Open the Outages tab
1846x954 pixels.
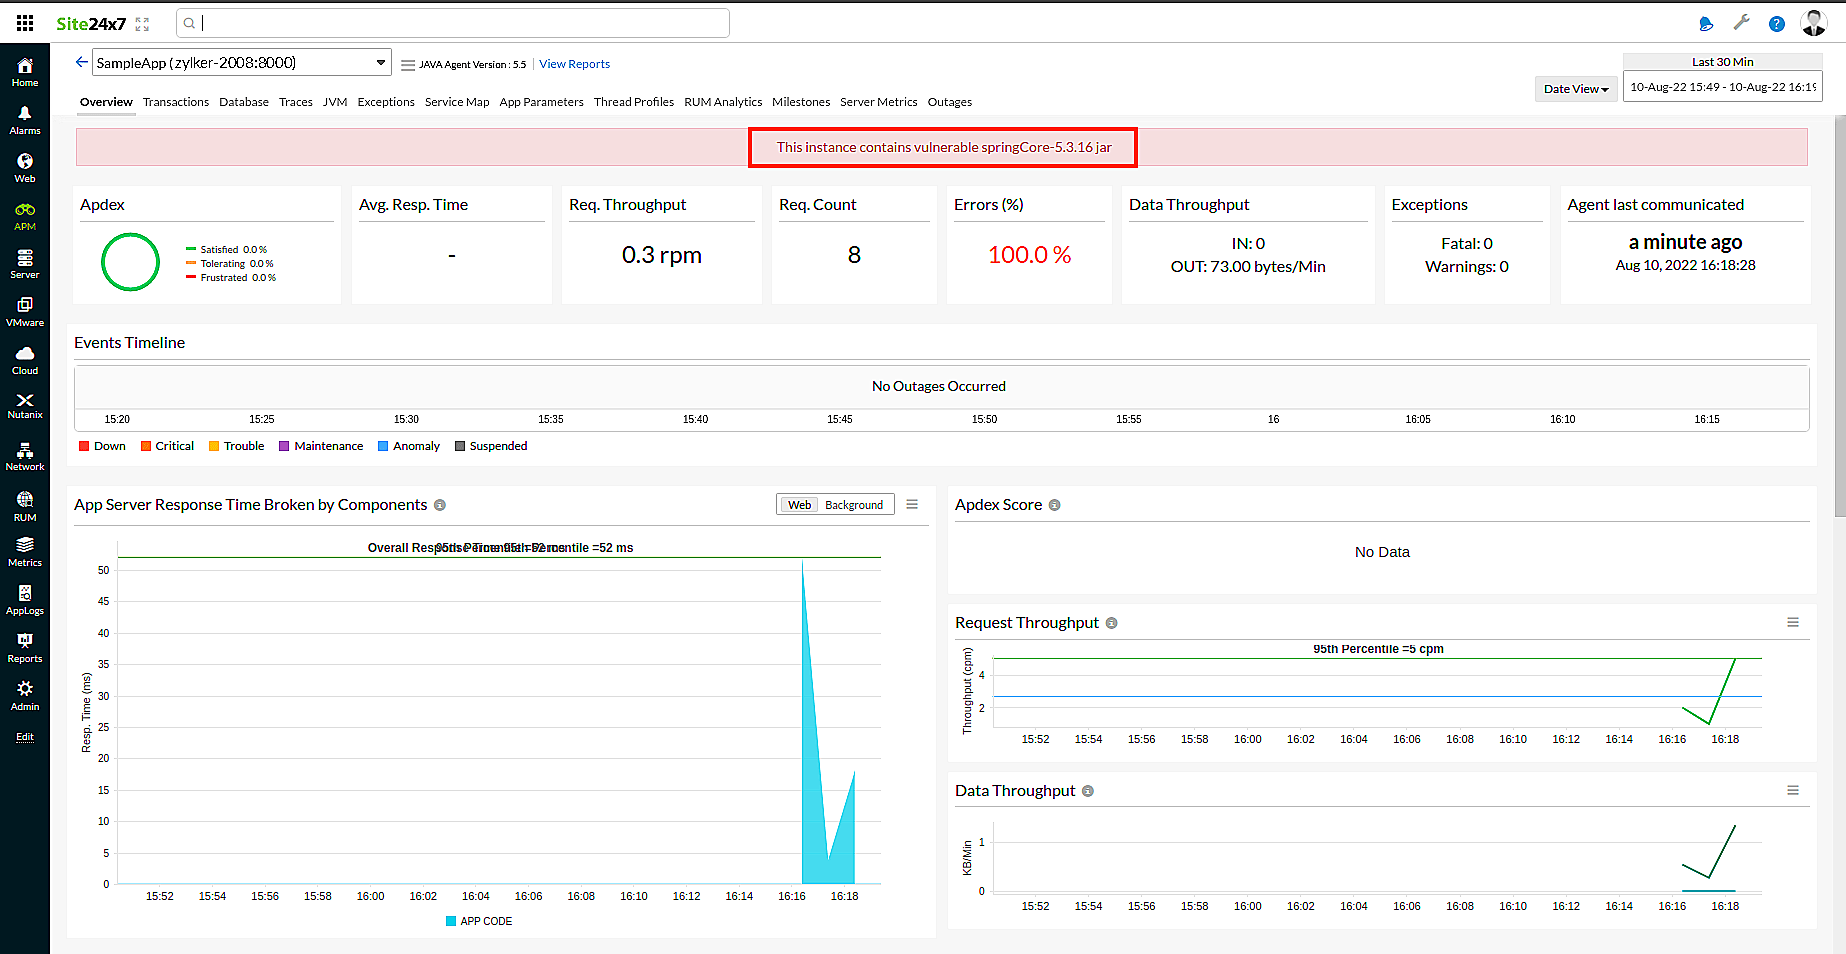pyautogui.click(x=950, y=102)
